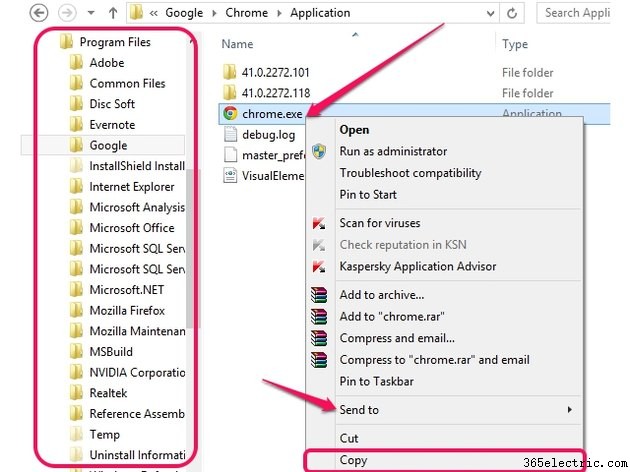This screenshot has width=630, height=472.
Task: Sort files by Type column
Action: (x=515, y=44)
